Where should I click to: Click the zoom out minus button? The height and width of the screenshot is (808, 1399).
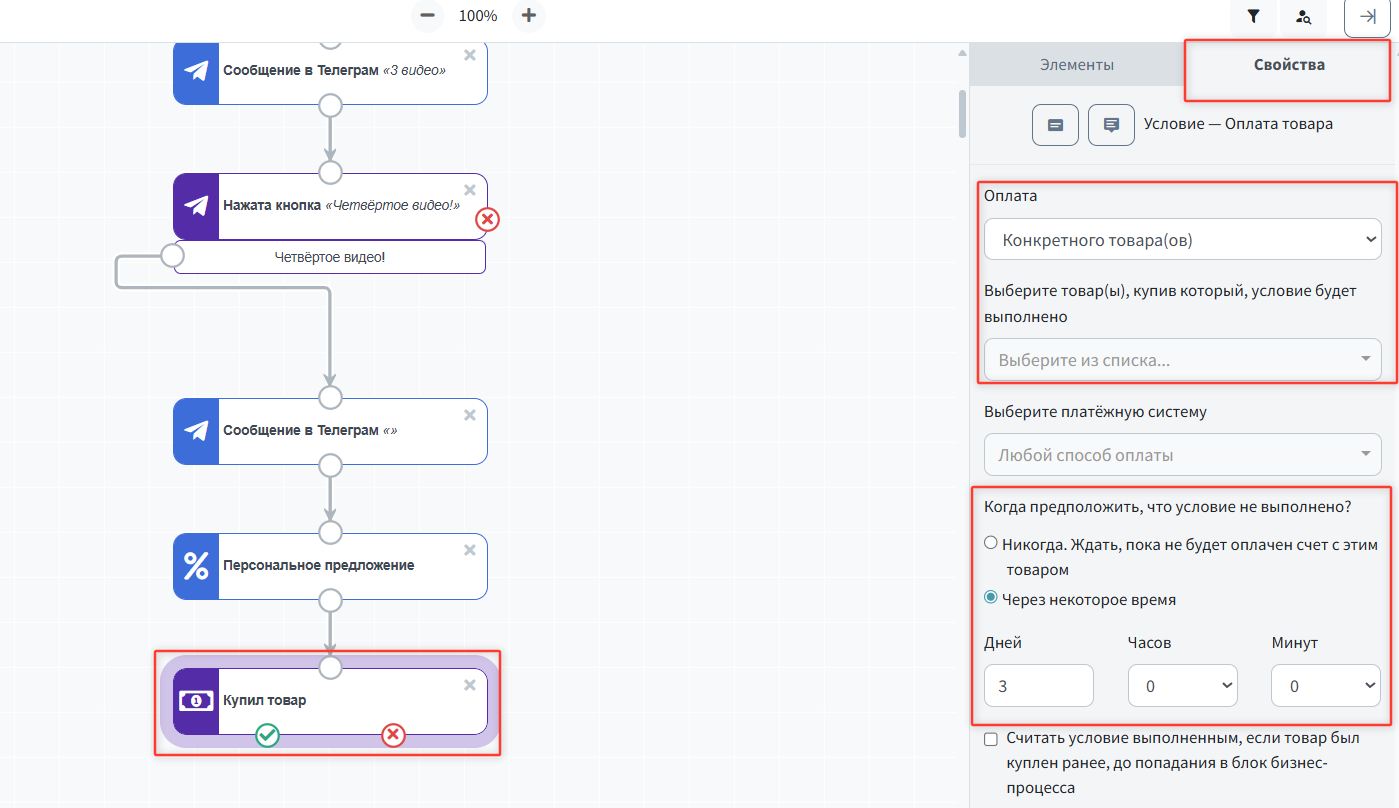coord(428,16)
